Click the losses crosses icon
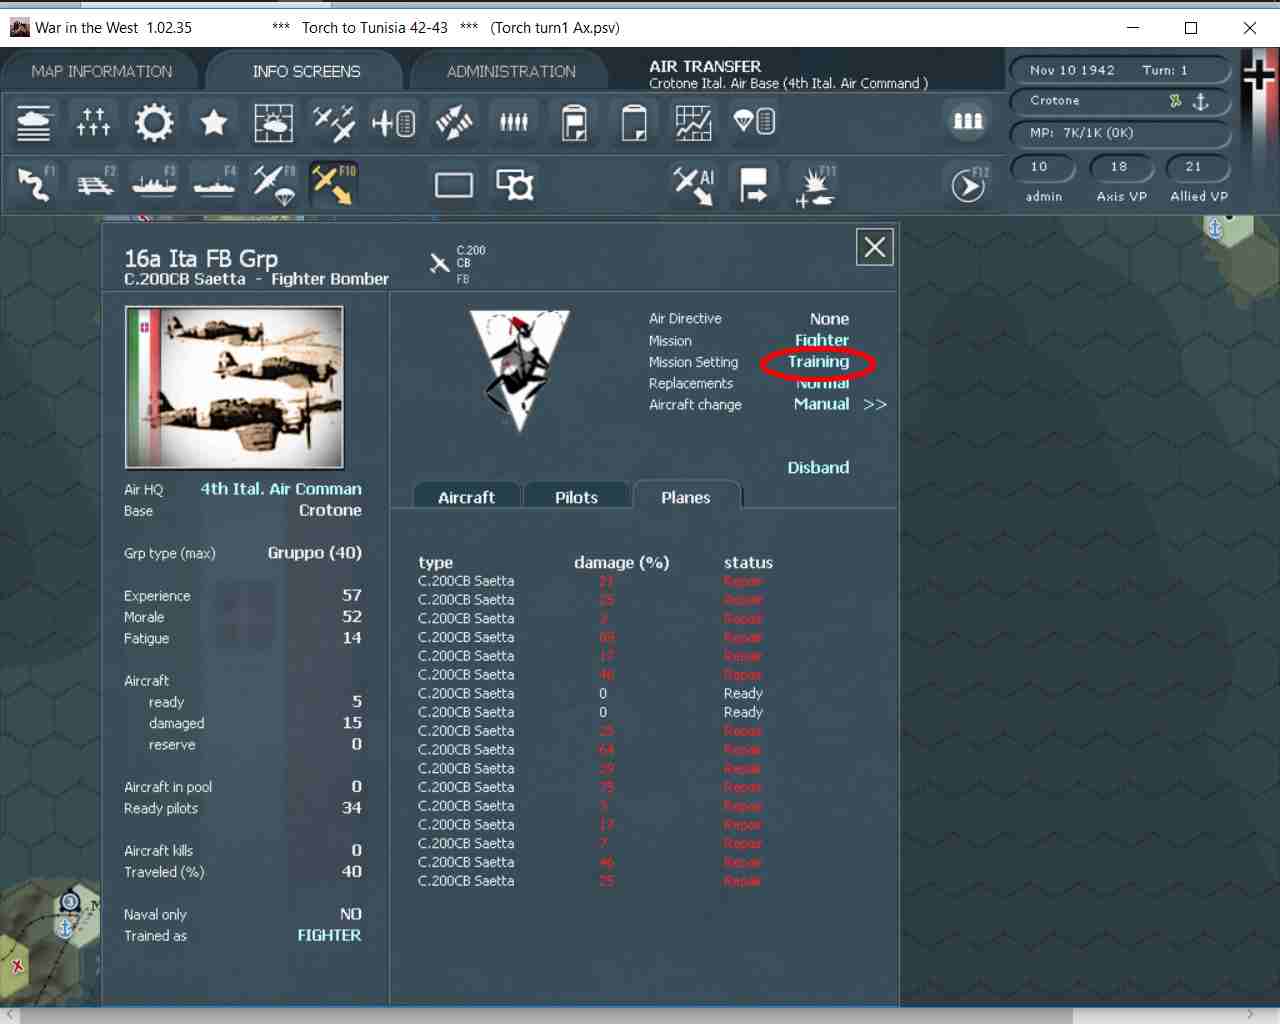This screenshot has width=1280, height=1024. [x=94, y=122]
